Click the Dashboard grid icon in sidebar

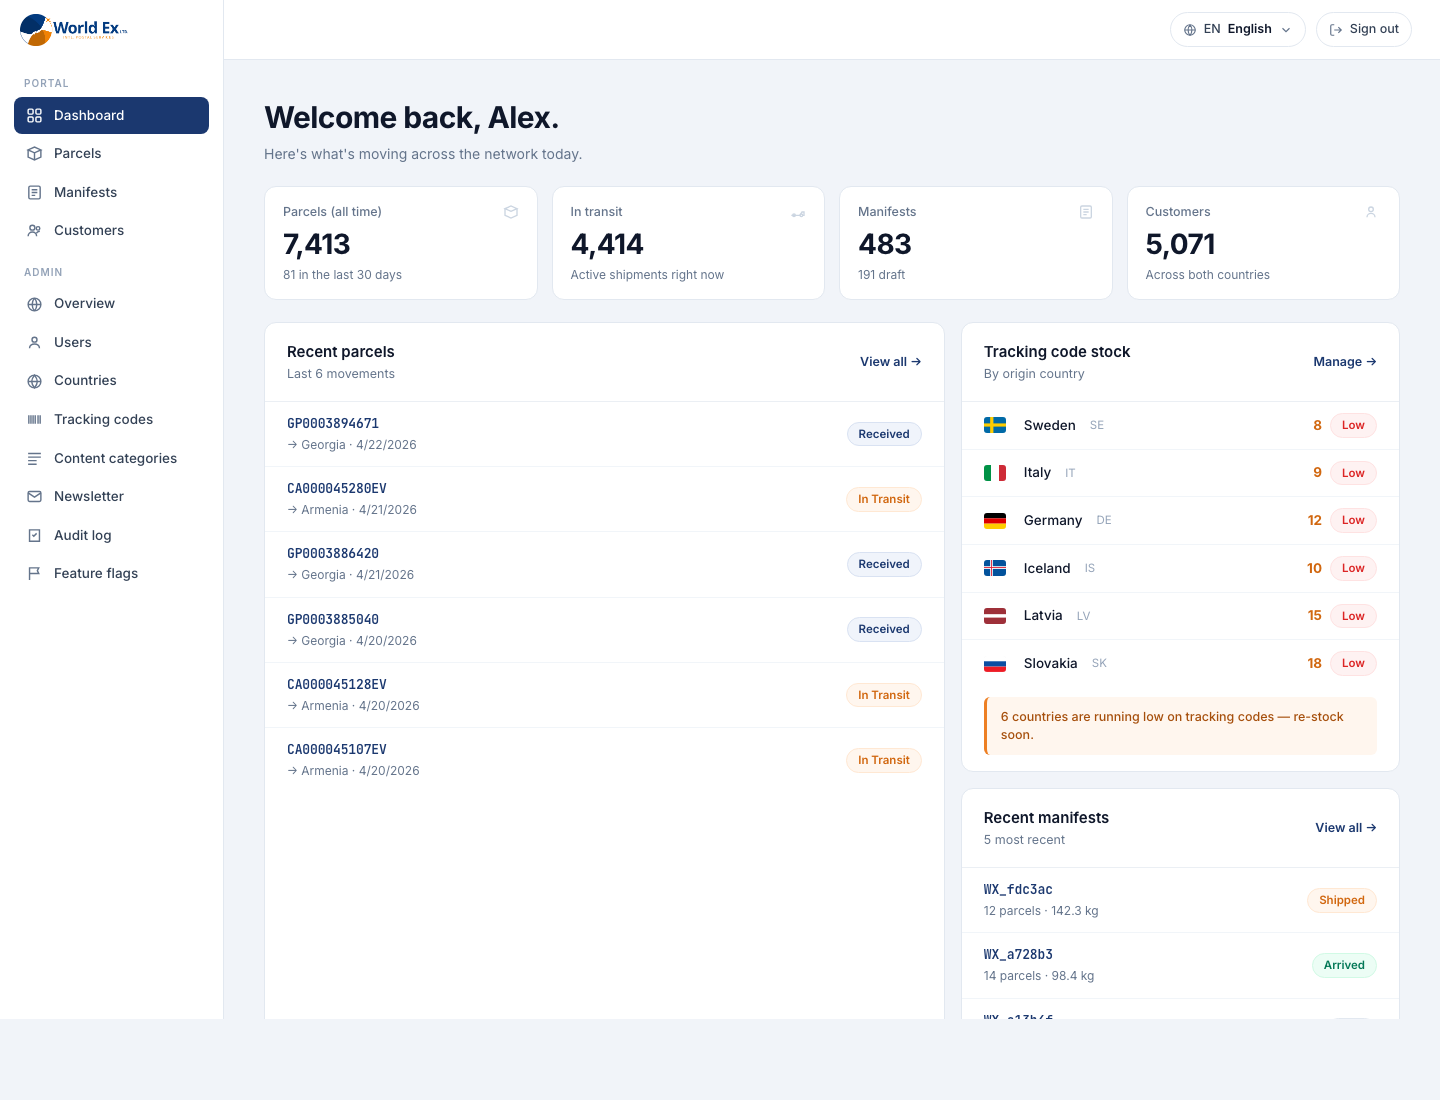[34, 115]
